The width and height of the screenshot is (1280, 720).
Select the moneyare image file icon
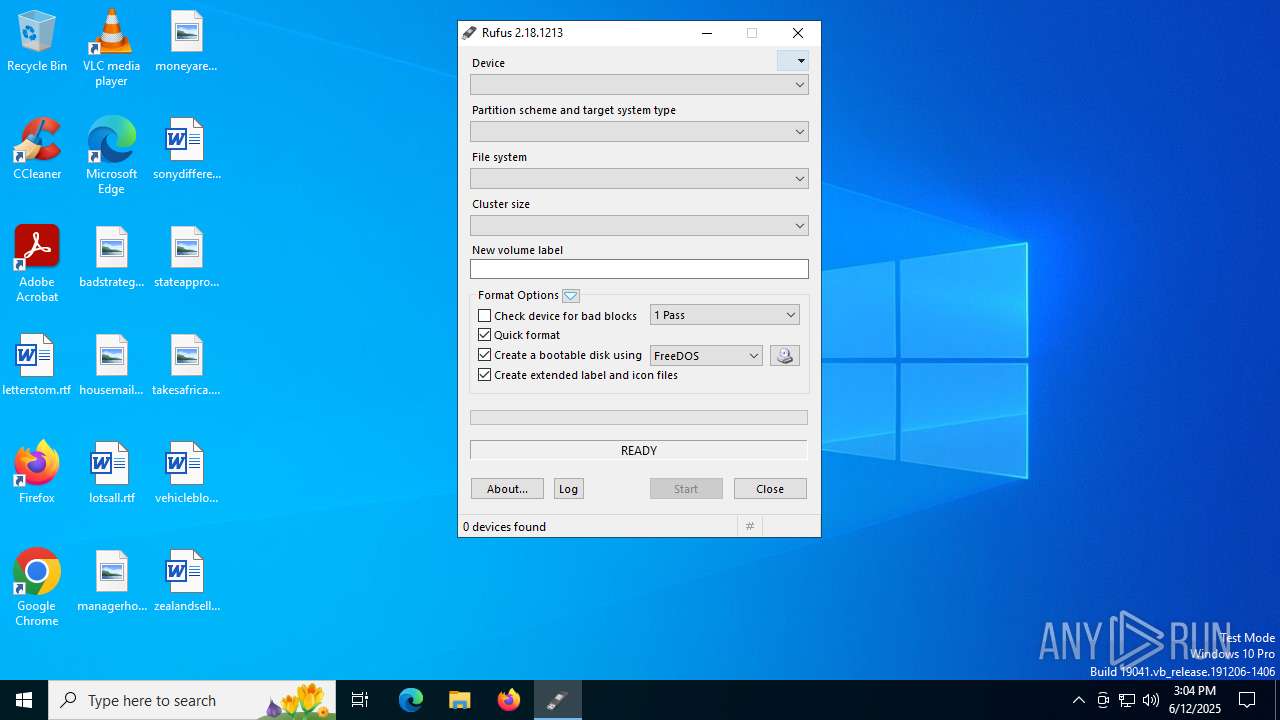pyautogui.click(x=186, y=42)
